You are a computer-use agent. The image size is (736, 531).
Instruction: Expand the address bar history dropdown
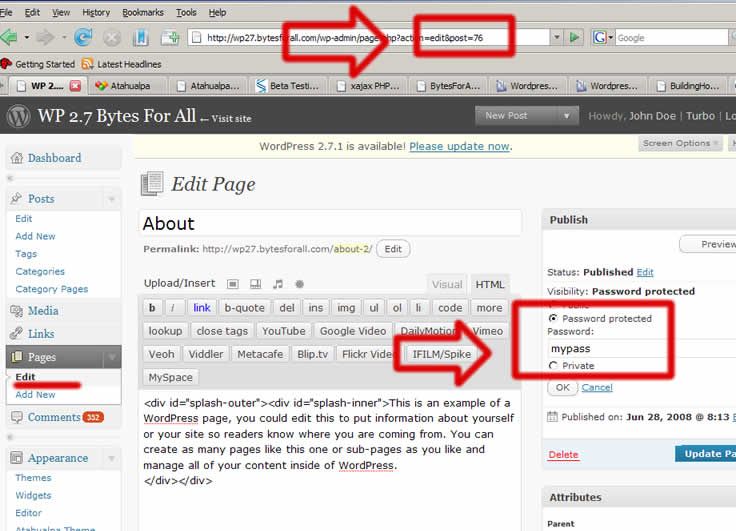click(x=556, y=37)
